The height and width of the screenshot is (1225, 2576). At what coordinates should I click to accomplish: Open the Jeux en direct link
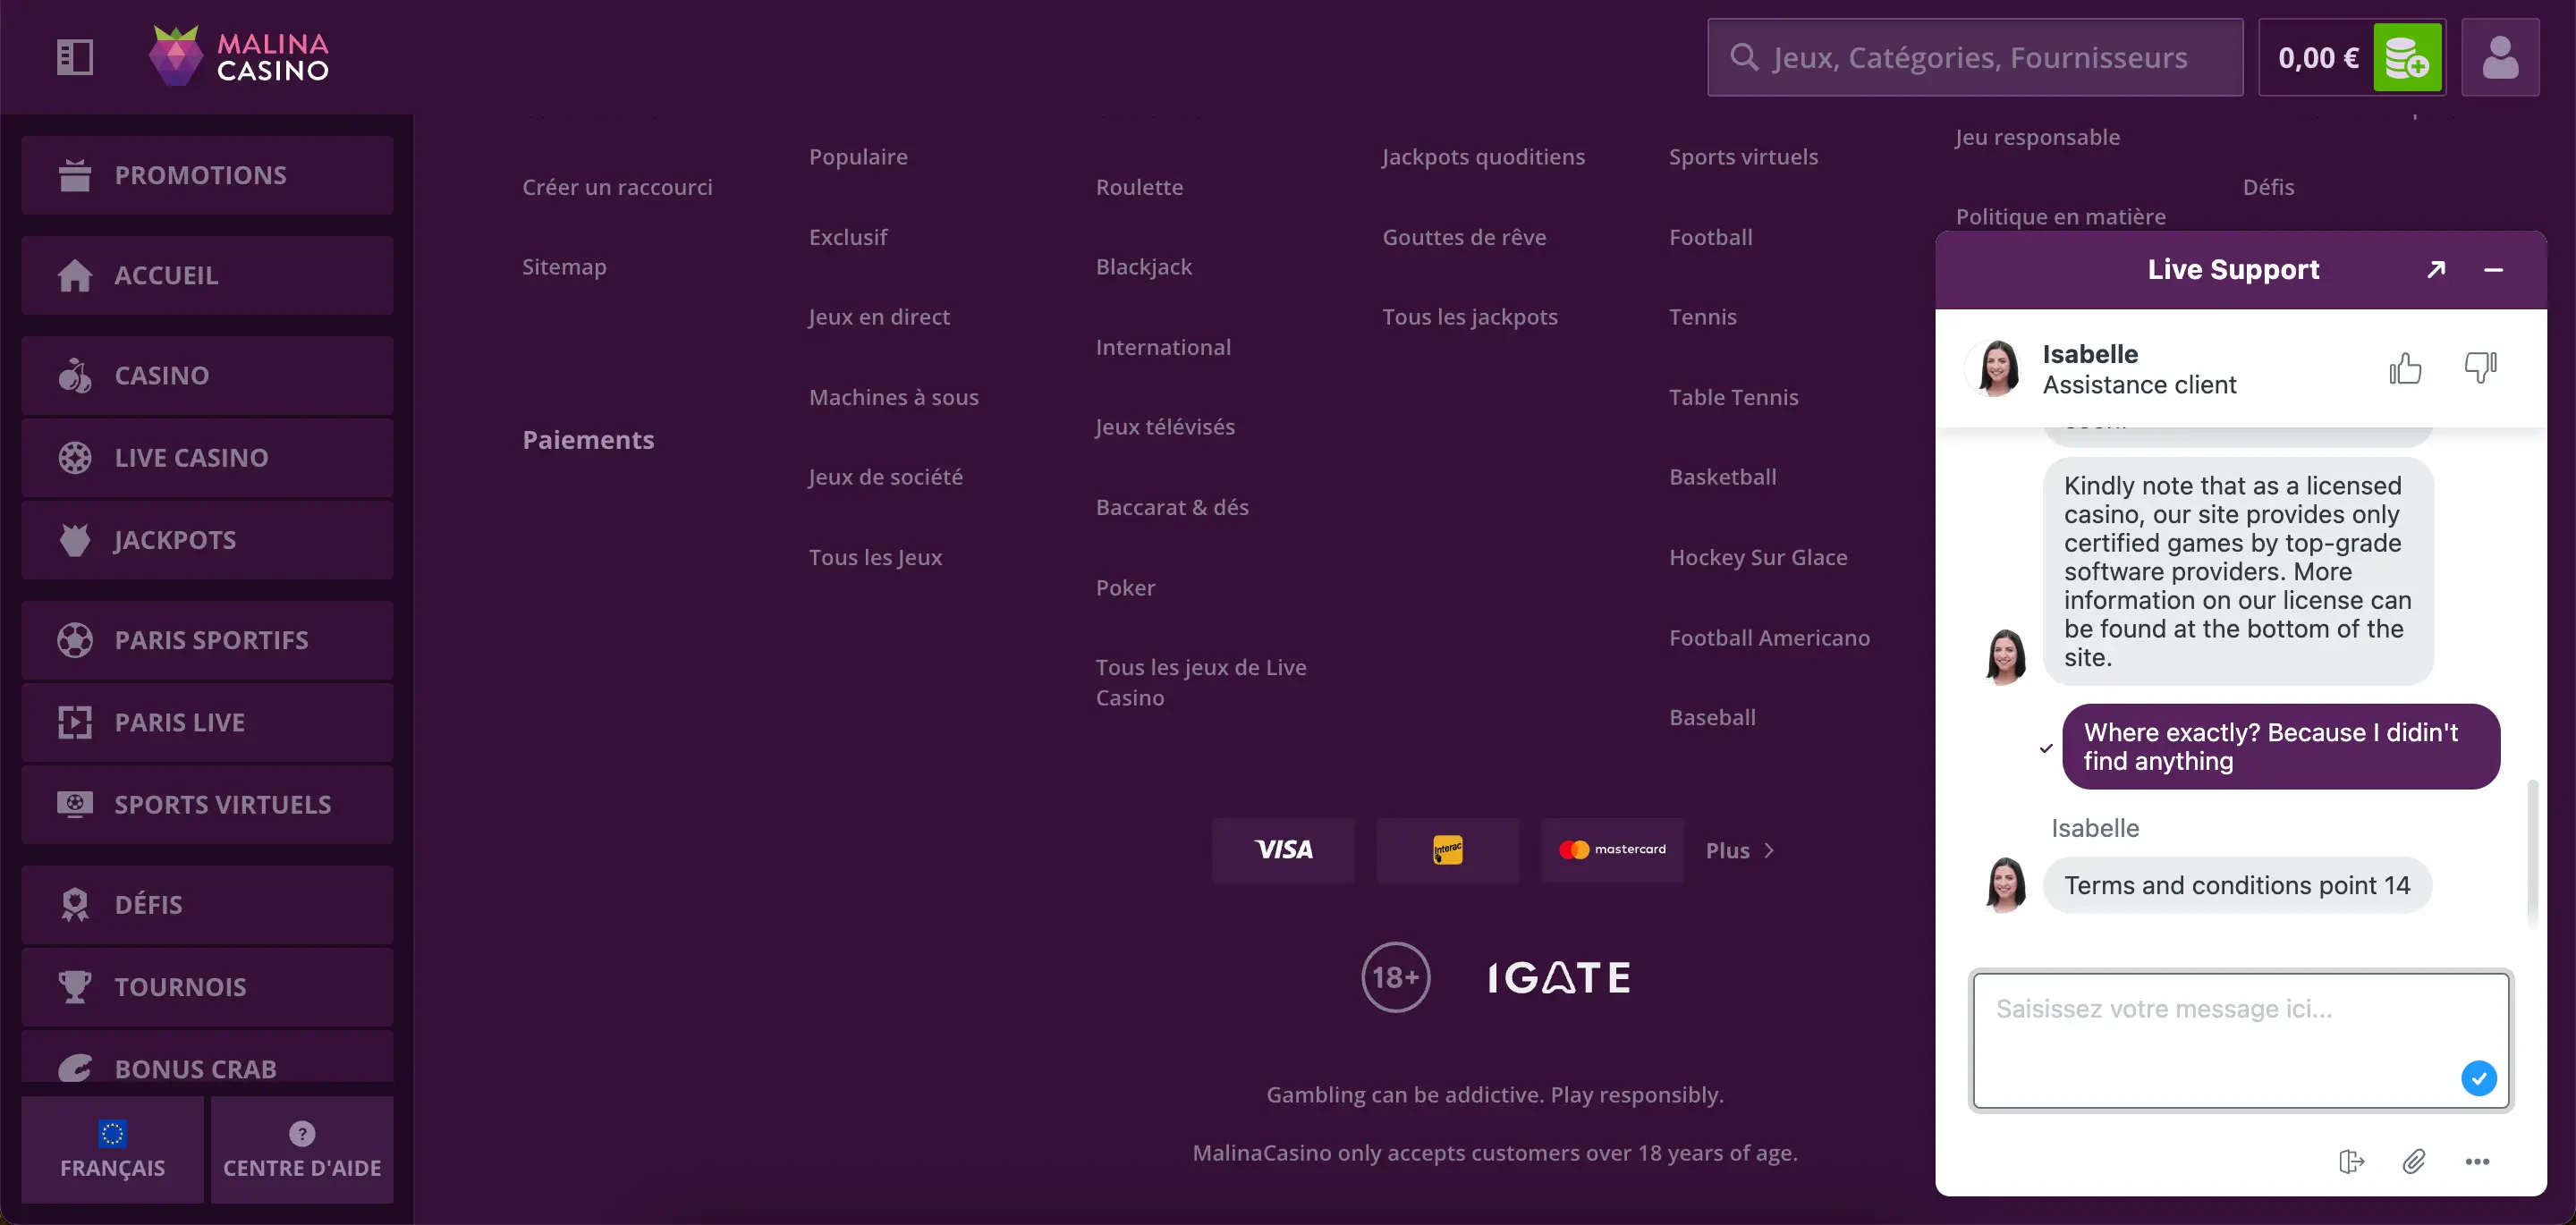879,317
